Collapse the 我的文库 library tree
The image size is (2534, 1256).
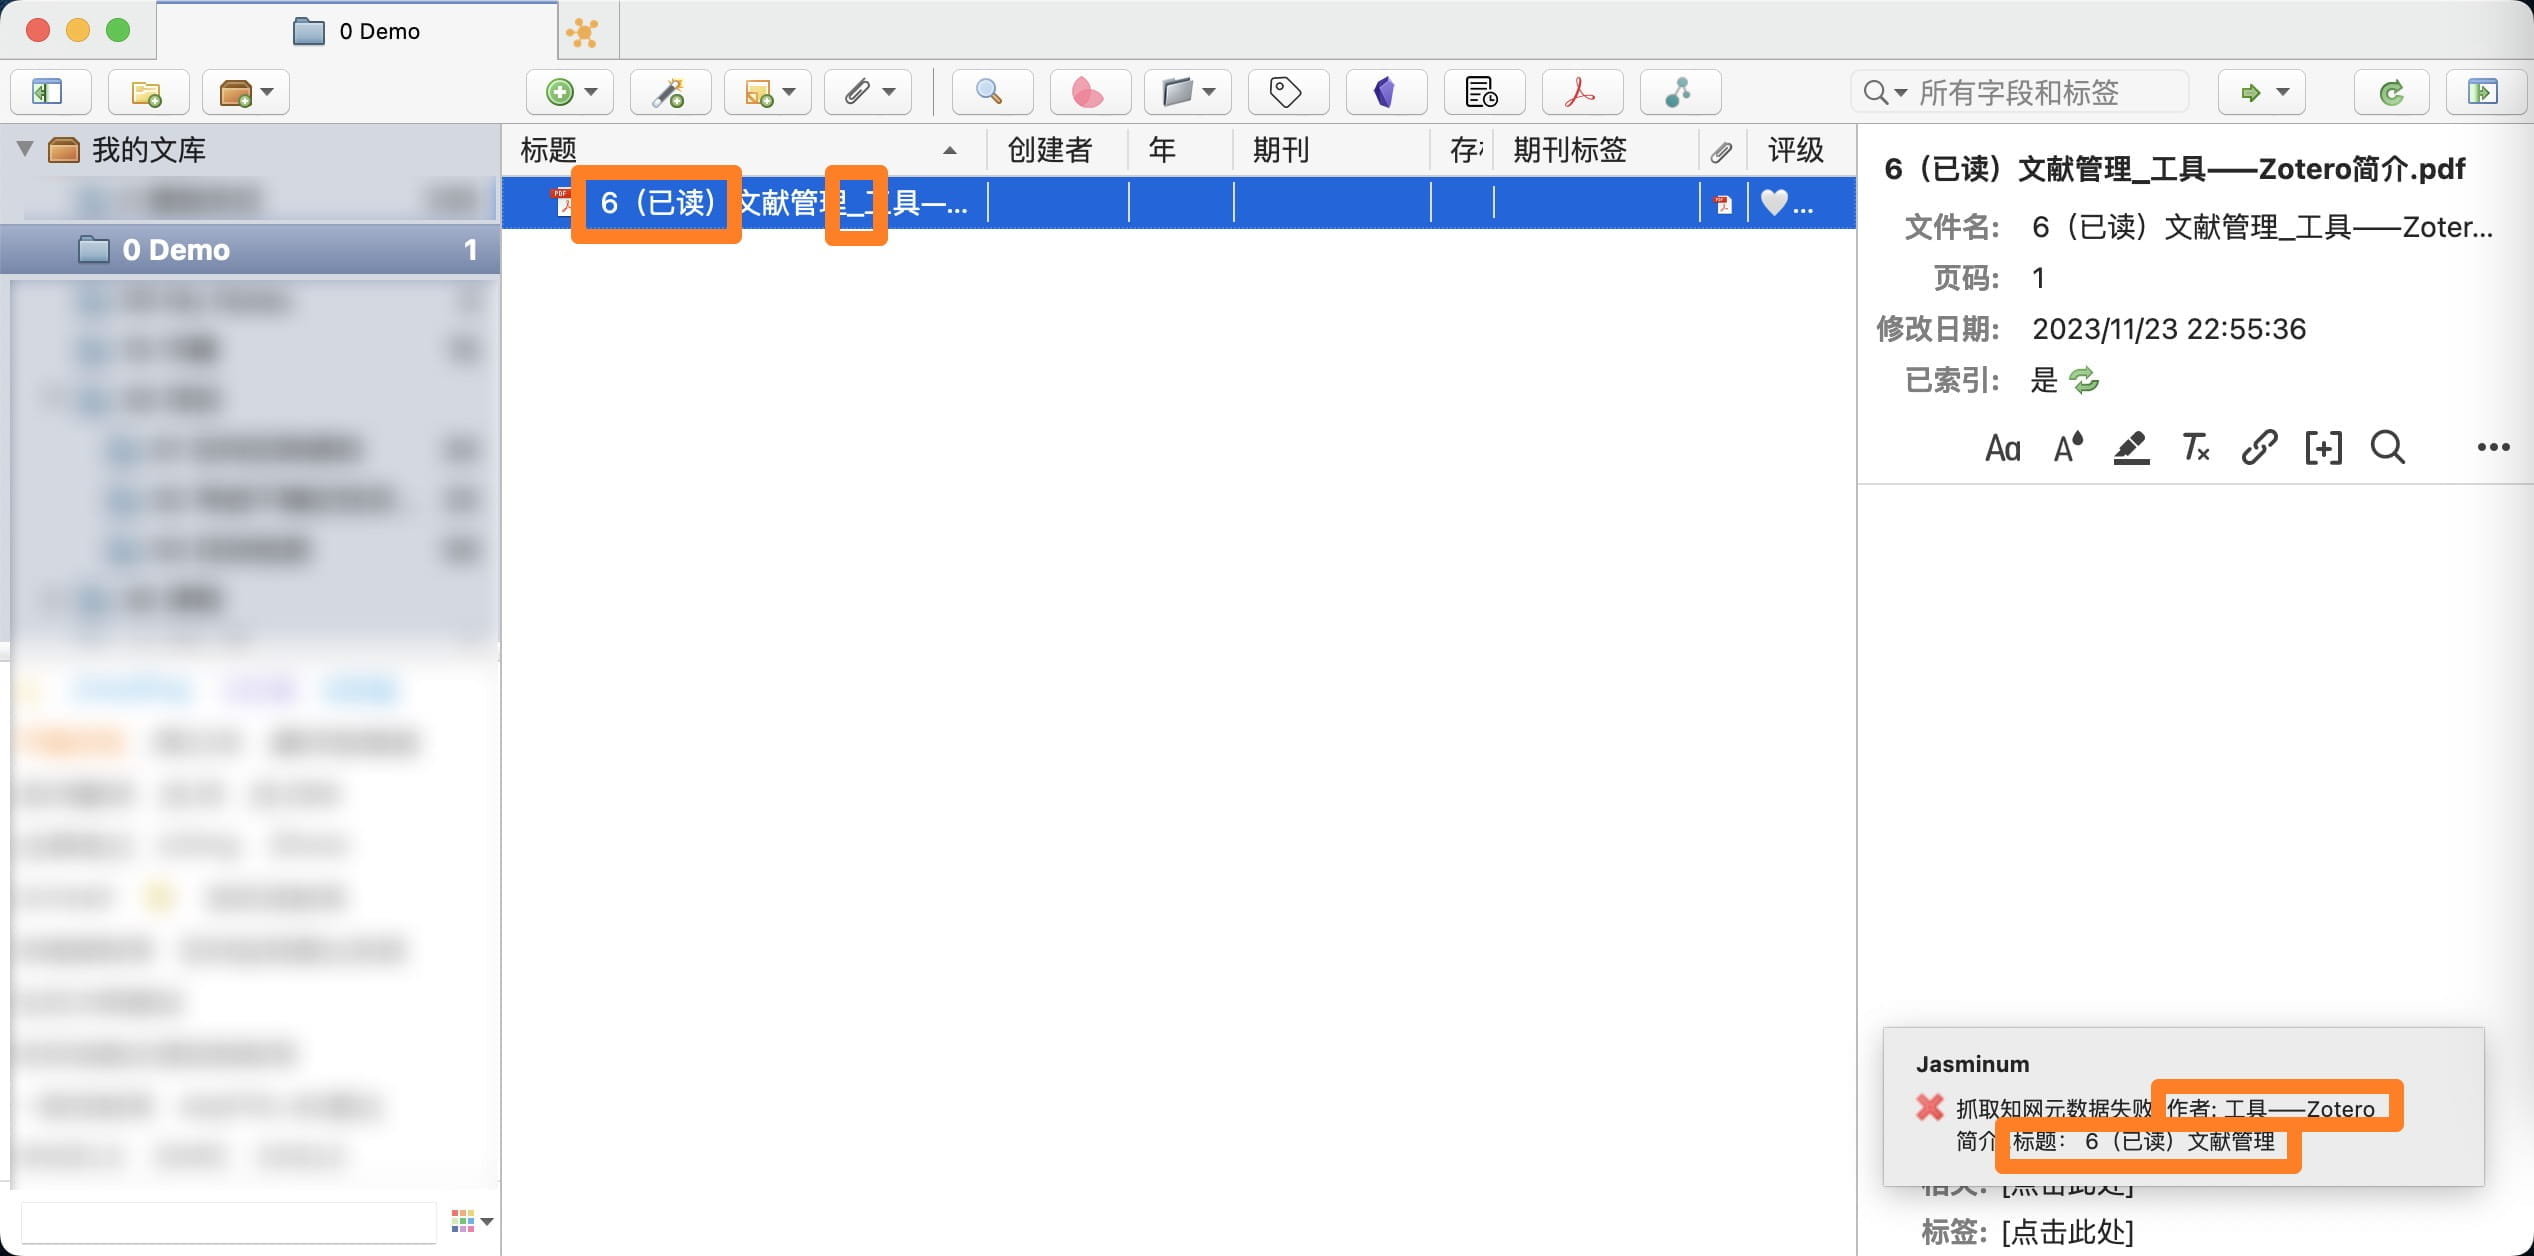26,150
